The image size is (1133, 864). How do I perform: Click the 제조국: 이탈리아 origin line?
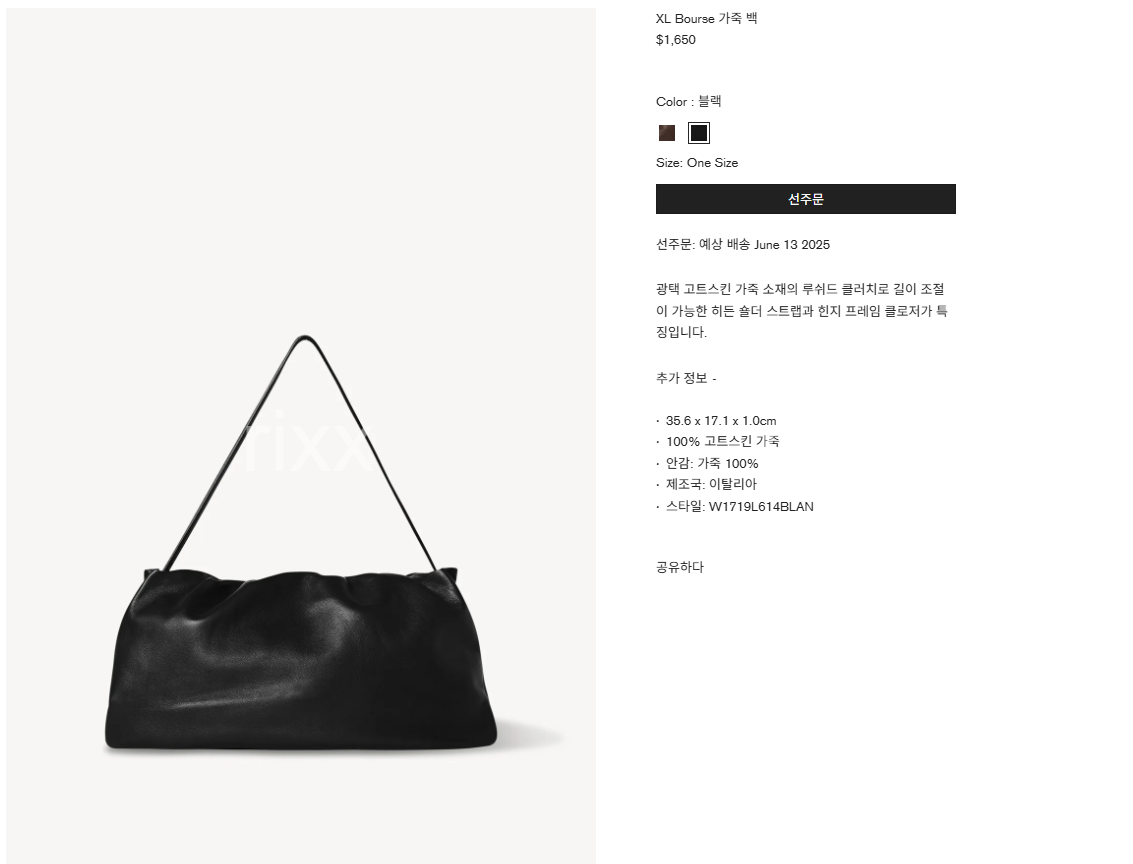(x=711, y=484)
